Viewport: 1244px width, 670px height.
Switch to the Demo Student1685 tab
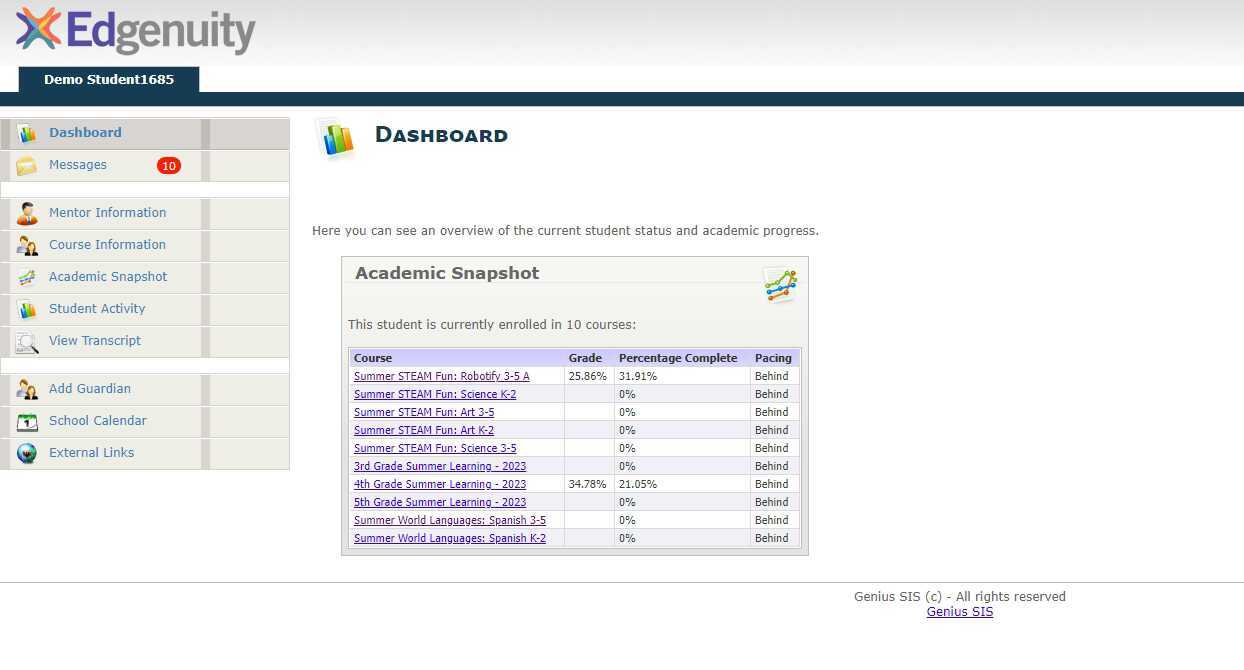pyautogui.click(x=108, y=79)
